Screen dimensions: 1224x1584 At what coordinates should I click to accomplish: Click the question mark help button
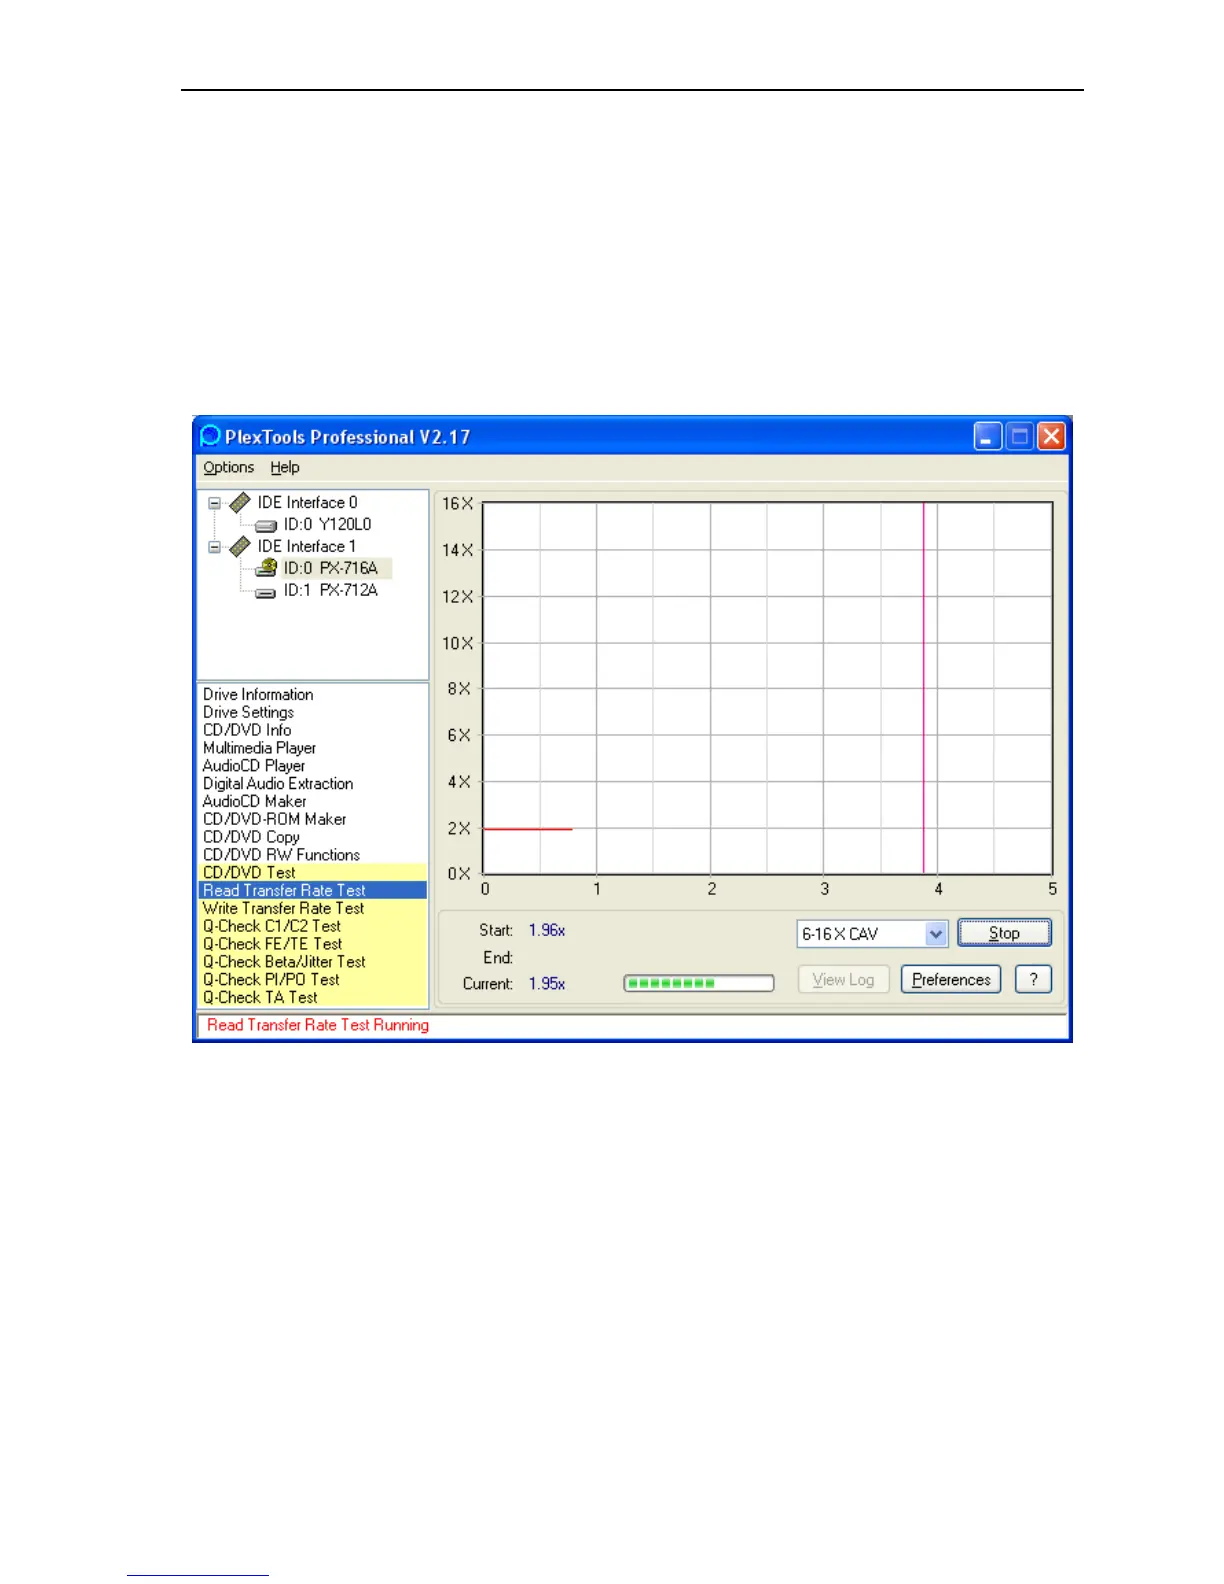tap(1033, 980)
